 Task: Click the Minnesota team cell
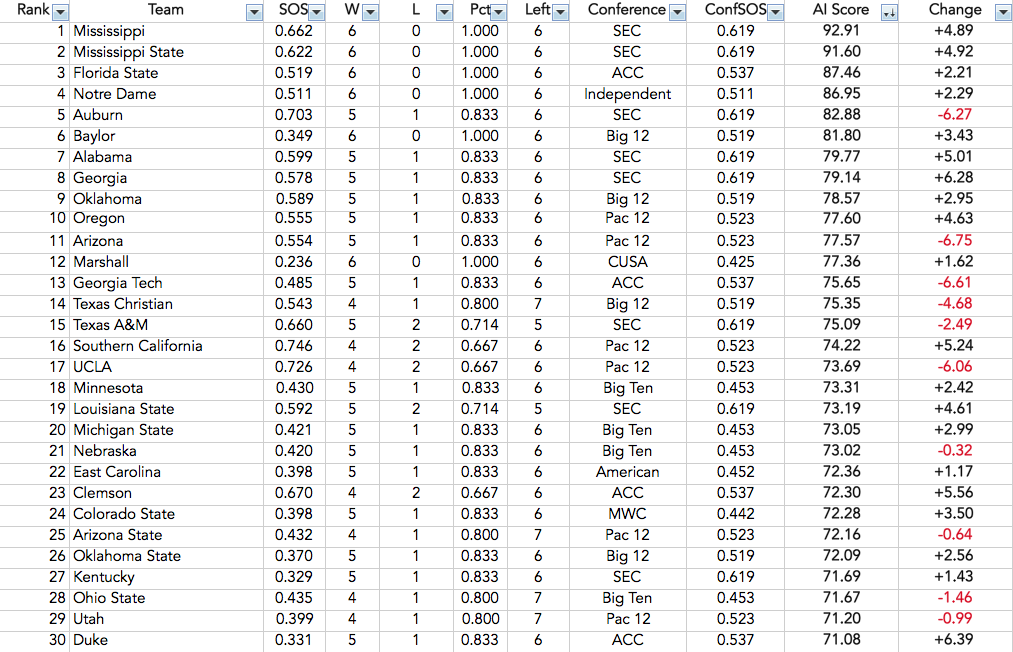pyautogui.click(x=166, y=388)
